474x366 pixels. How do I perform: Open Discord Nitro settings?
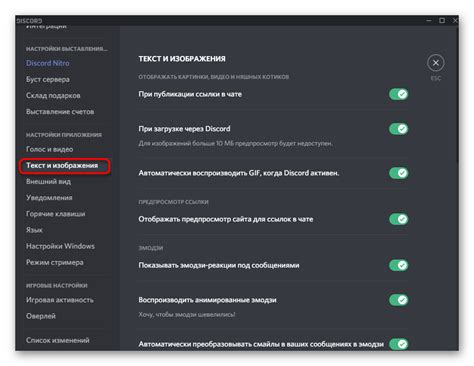(x=48, y=63)
